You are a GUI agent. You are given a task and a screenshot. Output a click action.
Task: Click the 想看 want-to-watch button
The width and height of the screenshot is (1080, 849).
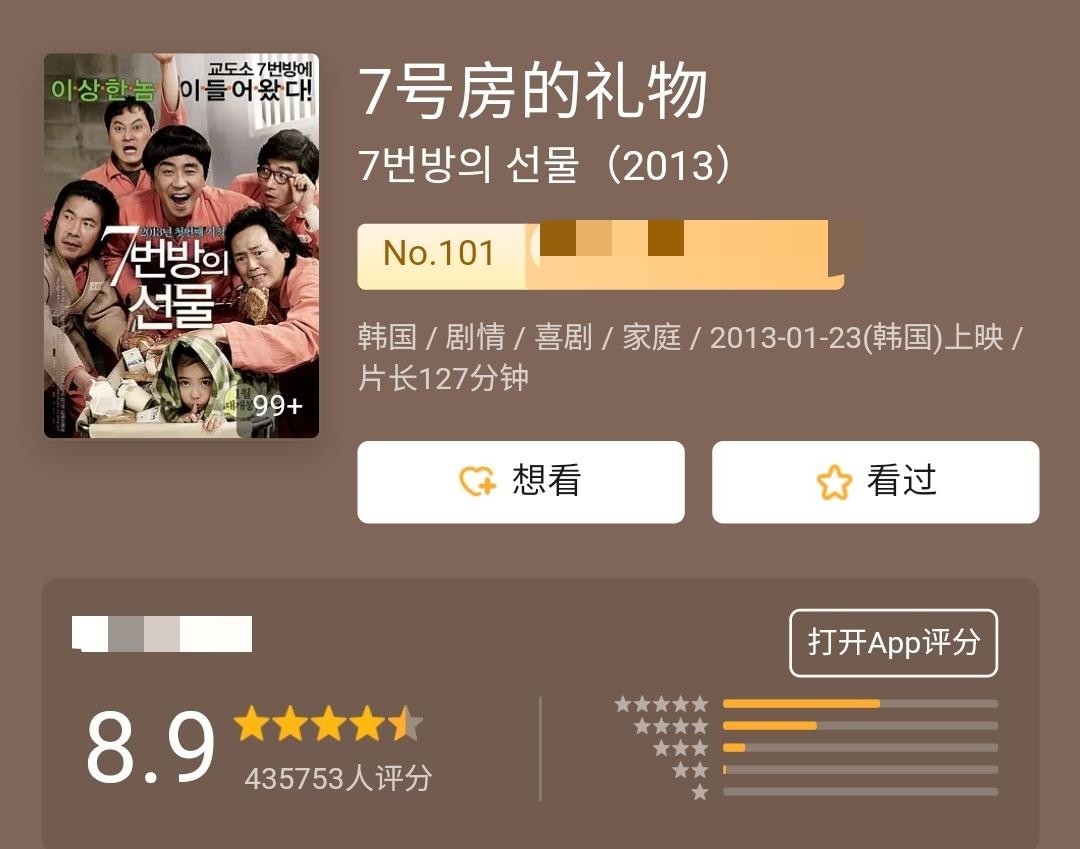pyautogui.click(x=521, y=482)
